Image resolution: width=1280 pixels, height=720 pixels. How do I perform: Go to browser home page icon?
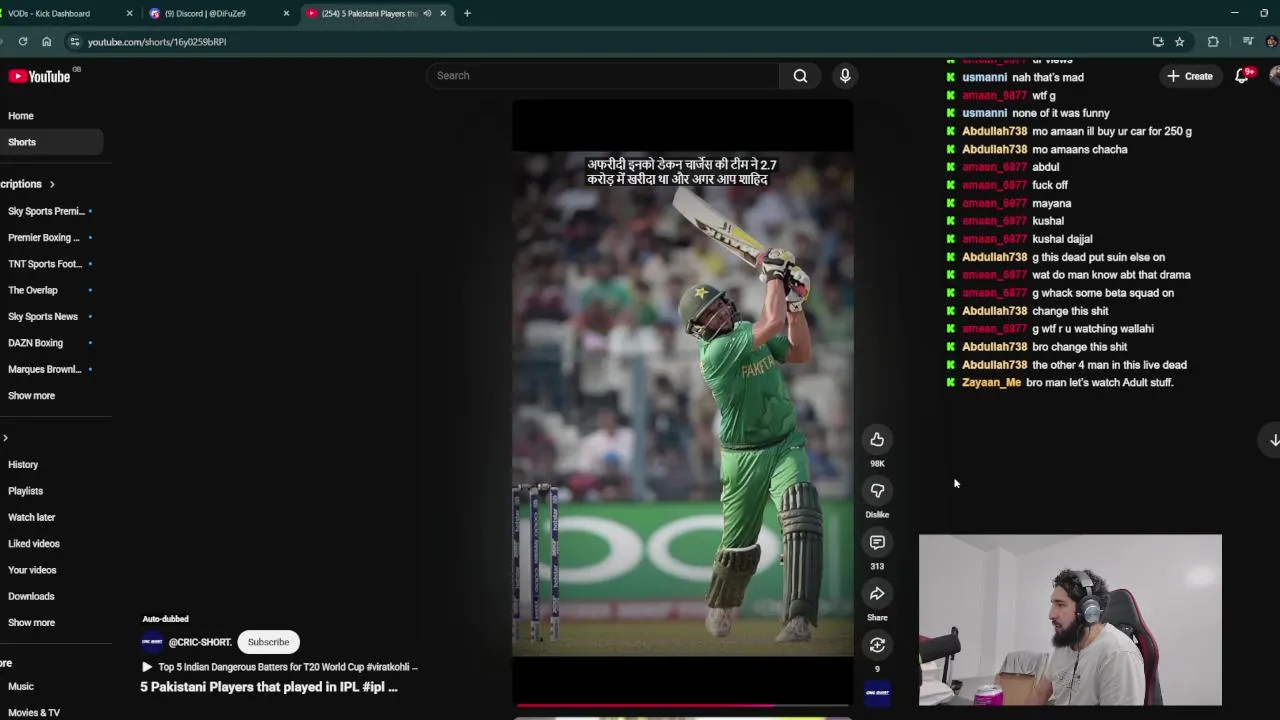(x=47, y=42)
